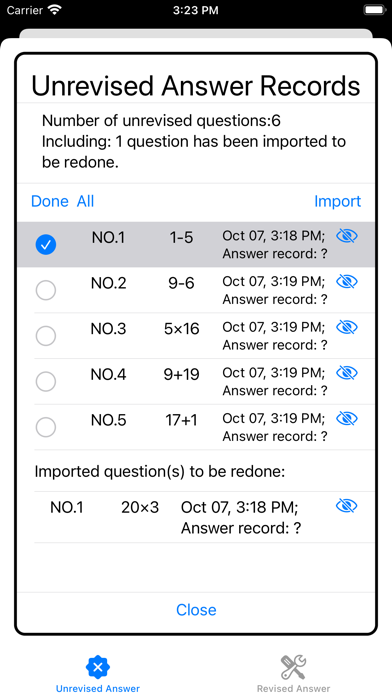
Task: Show hidden answer for the 5×16 question
Action: click(347, 328)
